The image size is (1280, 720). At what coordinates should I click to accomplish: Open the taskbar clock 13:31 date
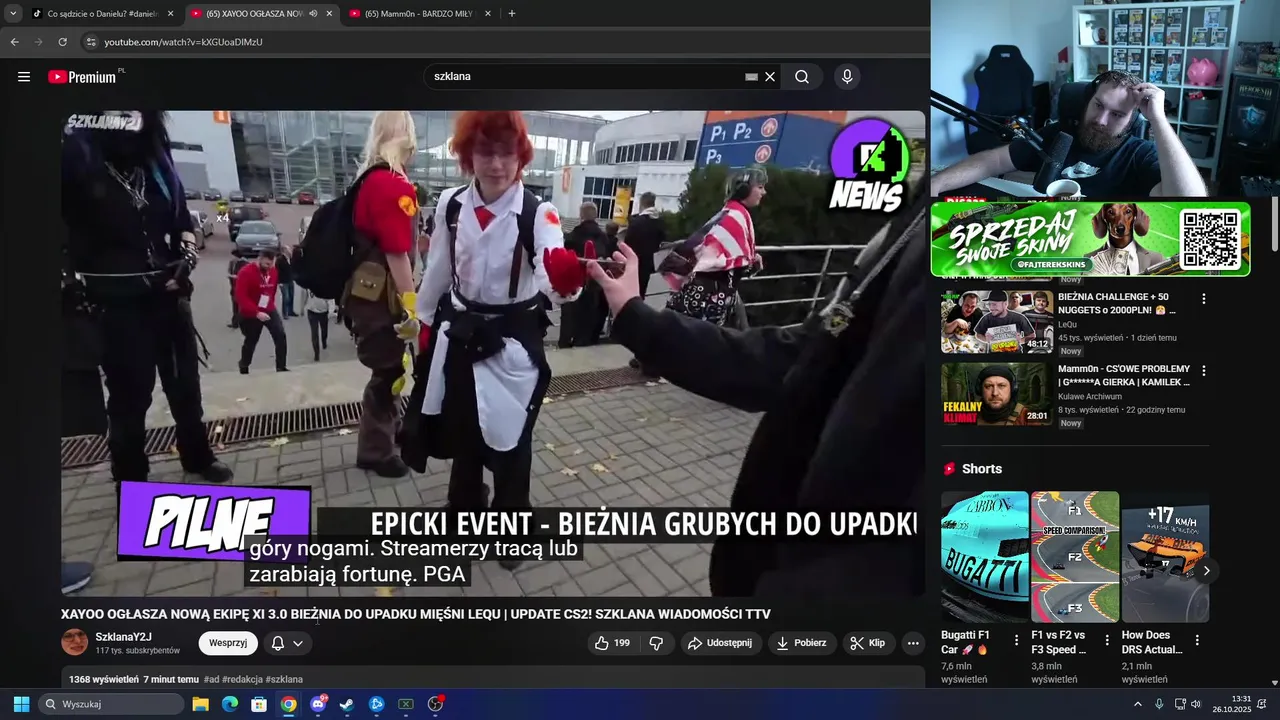coord(1232,704)
